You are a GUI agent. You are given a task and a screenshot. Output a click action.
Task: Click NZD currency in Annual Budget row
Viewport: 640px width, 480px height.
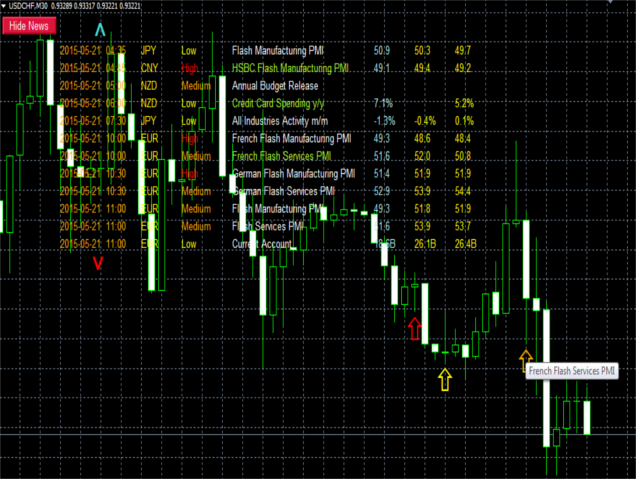(x=149, y=86)
